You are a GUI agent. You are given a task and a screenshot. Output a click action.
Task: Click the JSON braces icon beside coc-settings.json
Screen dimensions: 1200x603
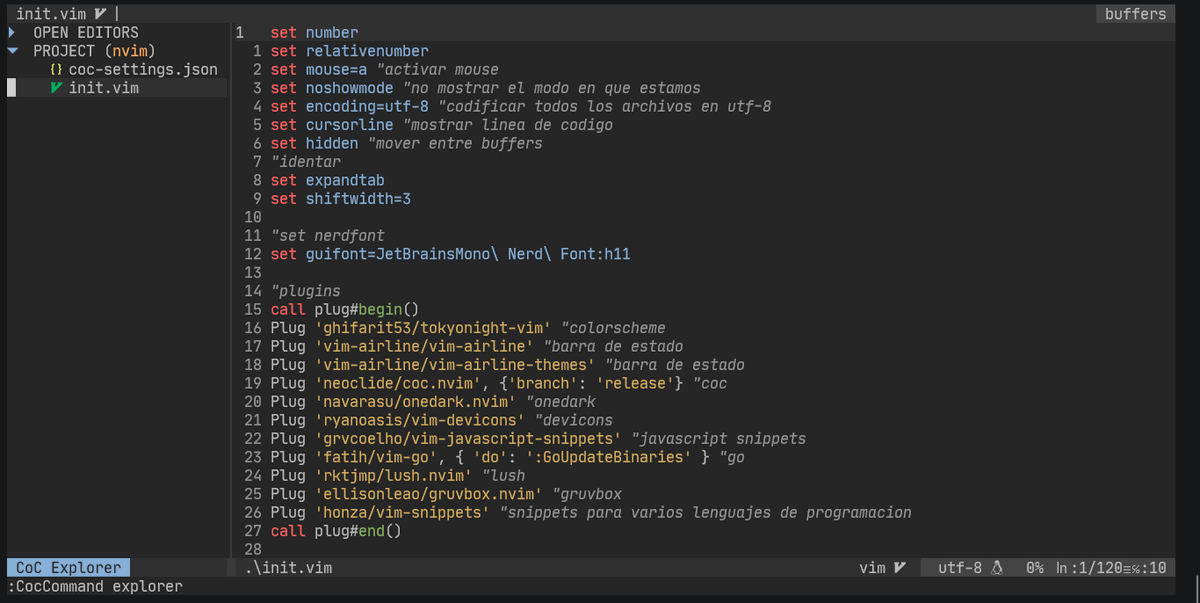pyautogui.click(x=57, y=70)
